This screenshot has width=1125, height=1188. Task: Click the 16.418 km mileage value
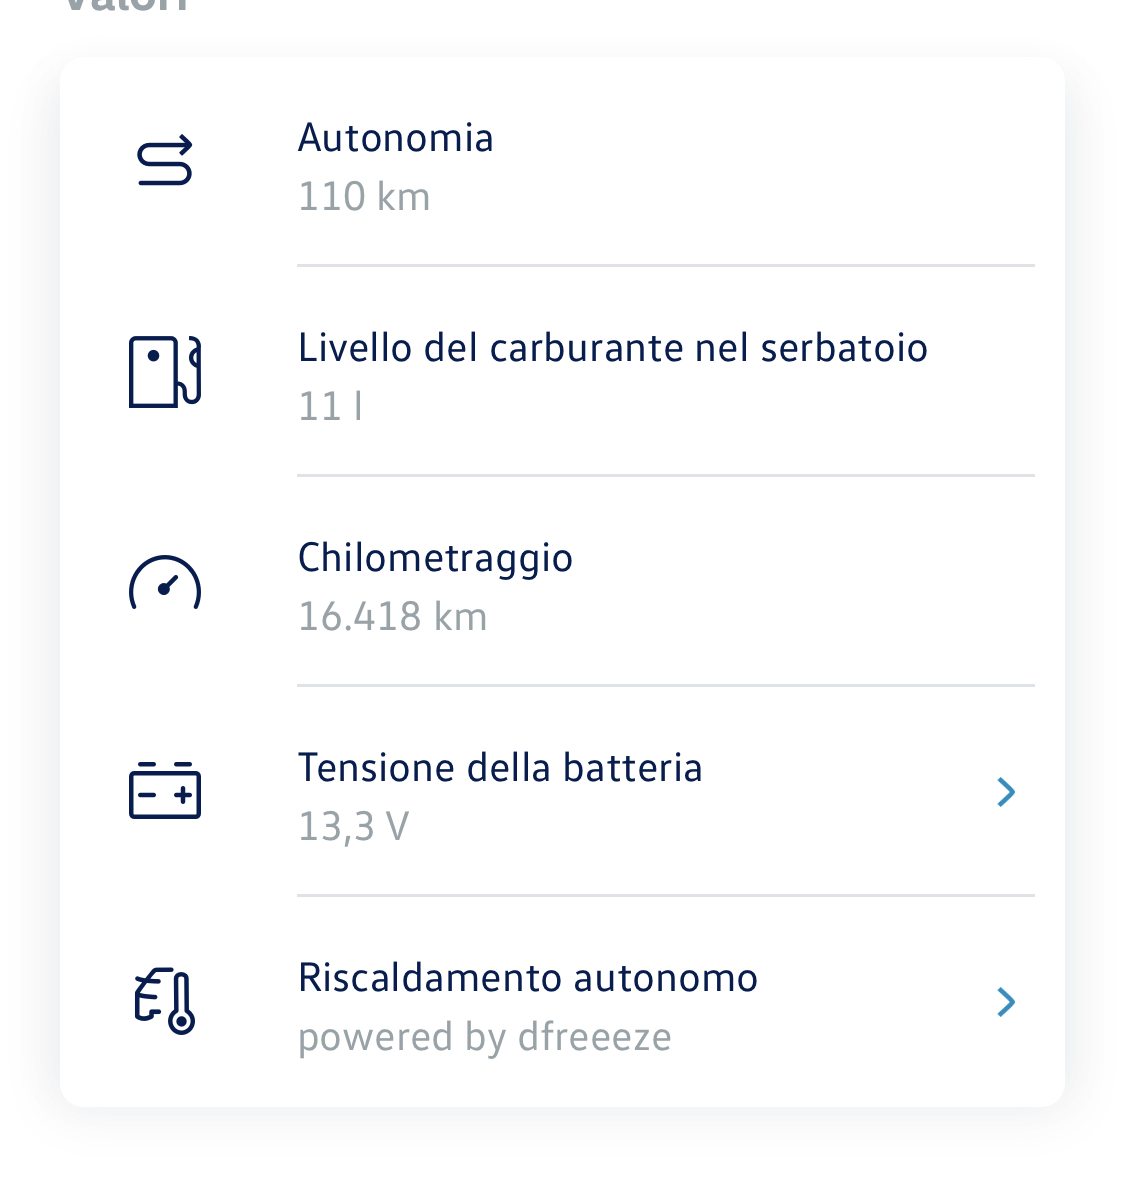(392, 617)
